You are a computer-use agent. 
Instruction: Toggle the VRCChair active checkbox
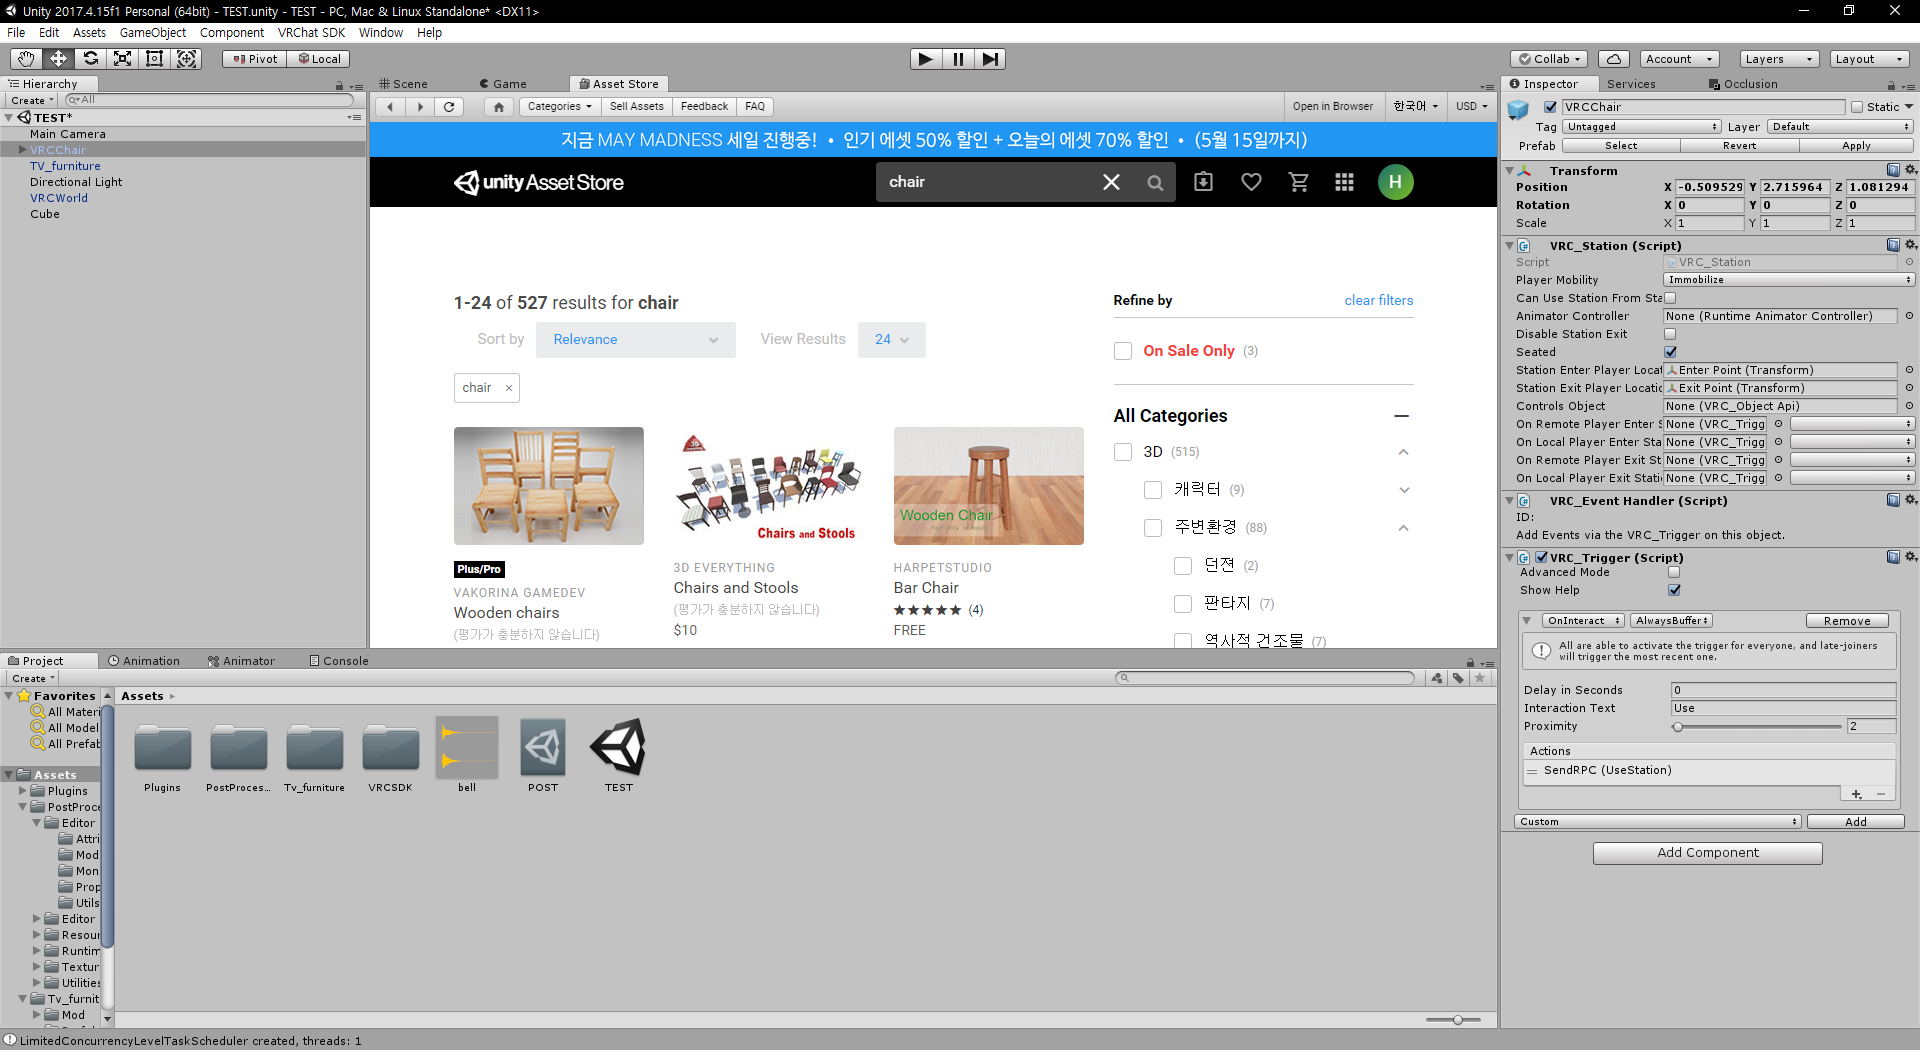tap(1550, 107)
